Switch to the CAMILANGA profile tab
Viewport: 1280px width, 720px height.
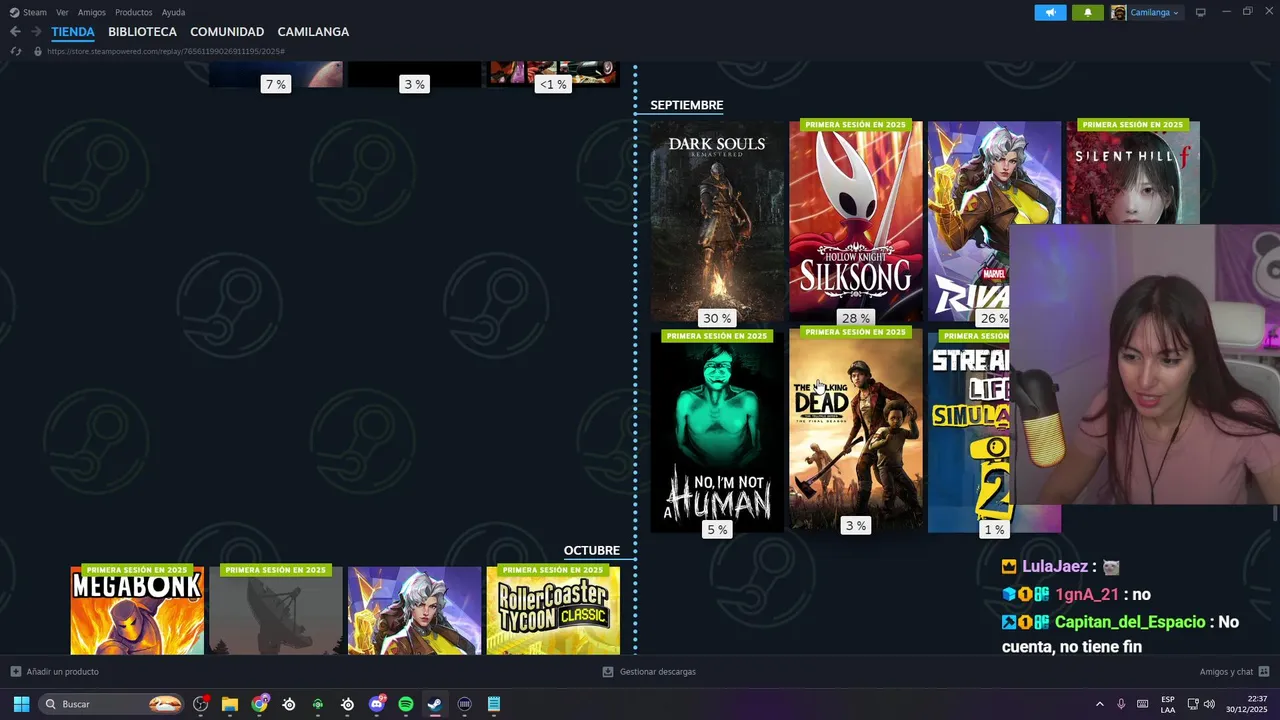pos(313,32)
